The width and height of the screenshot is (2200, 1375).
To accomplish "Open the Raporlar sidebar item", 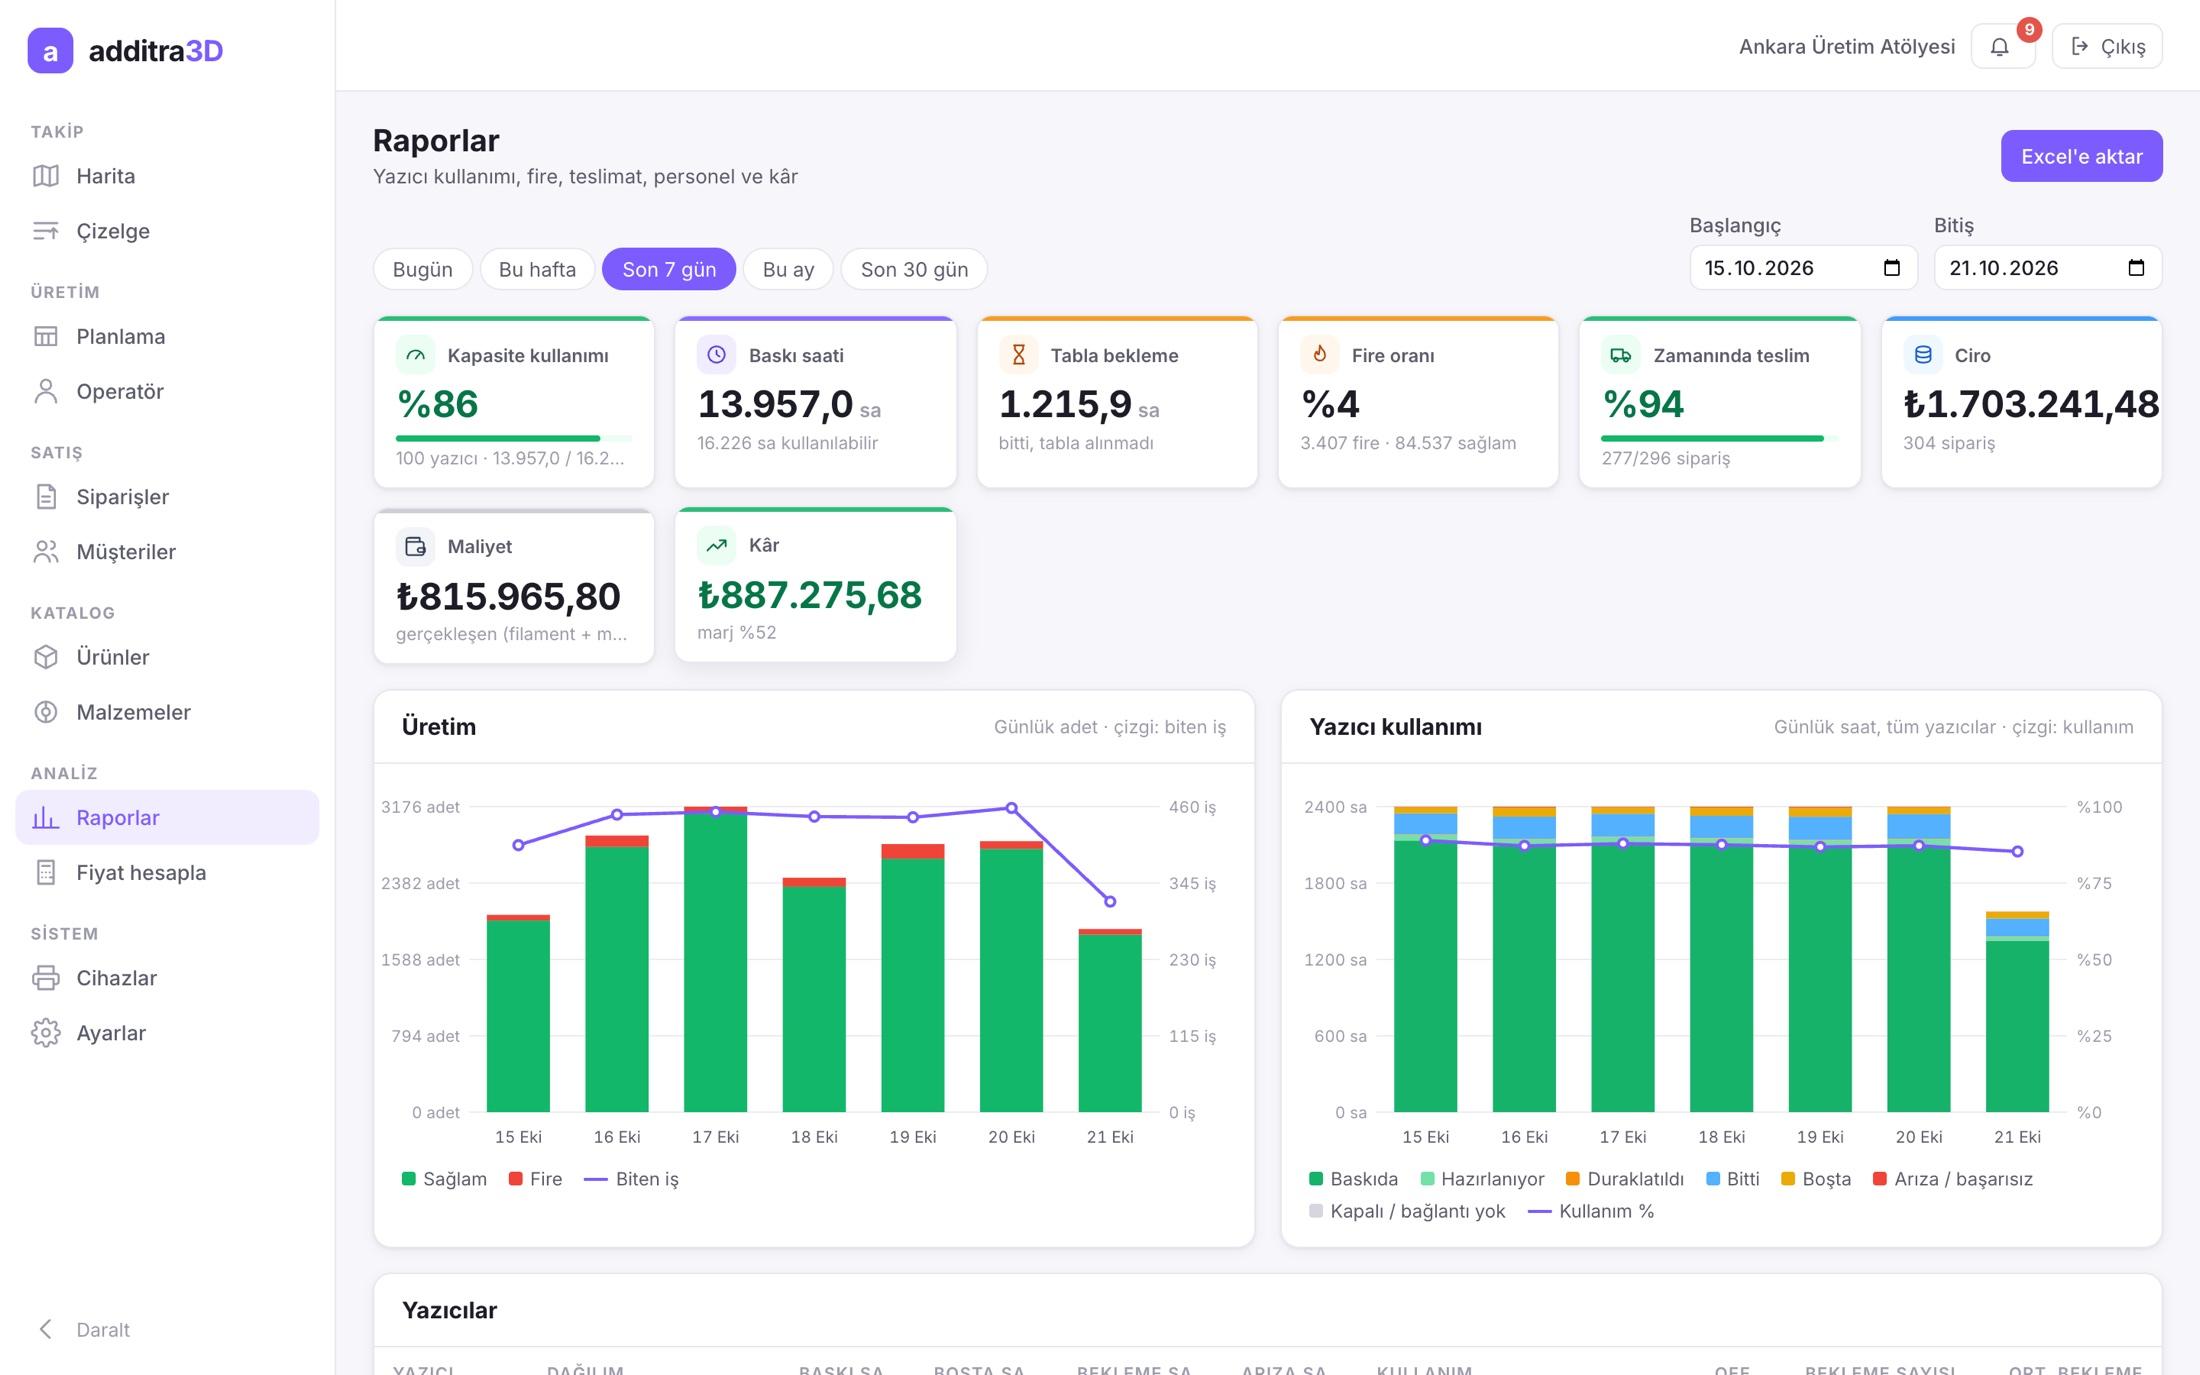I will 167,817.
